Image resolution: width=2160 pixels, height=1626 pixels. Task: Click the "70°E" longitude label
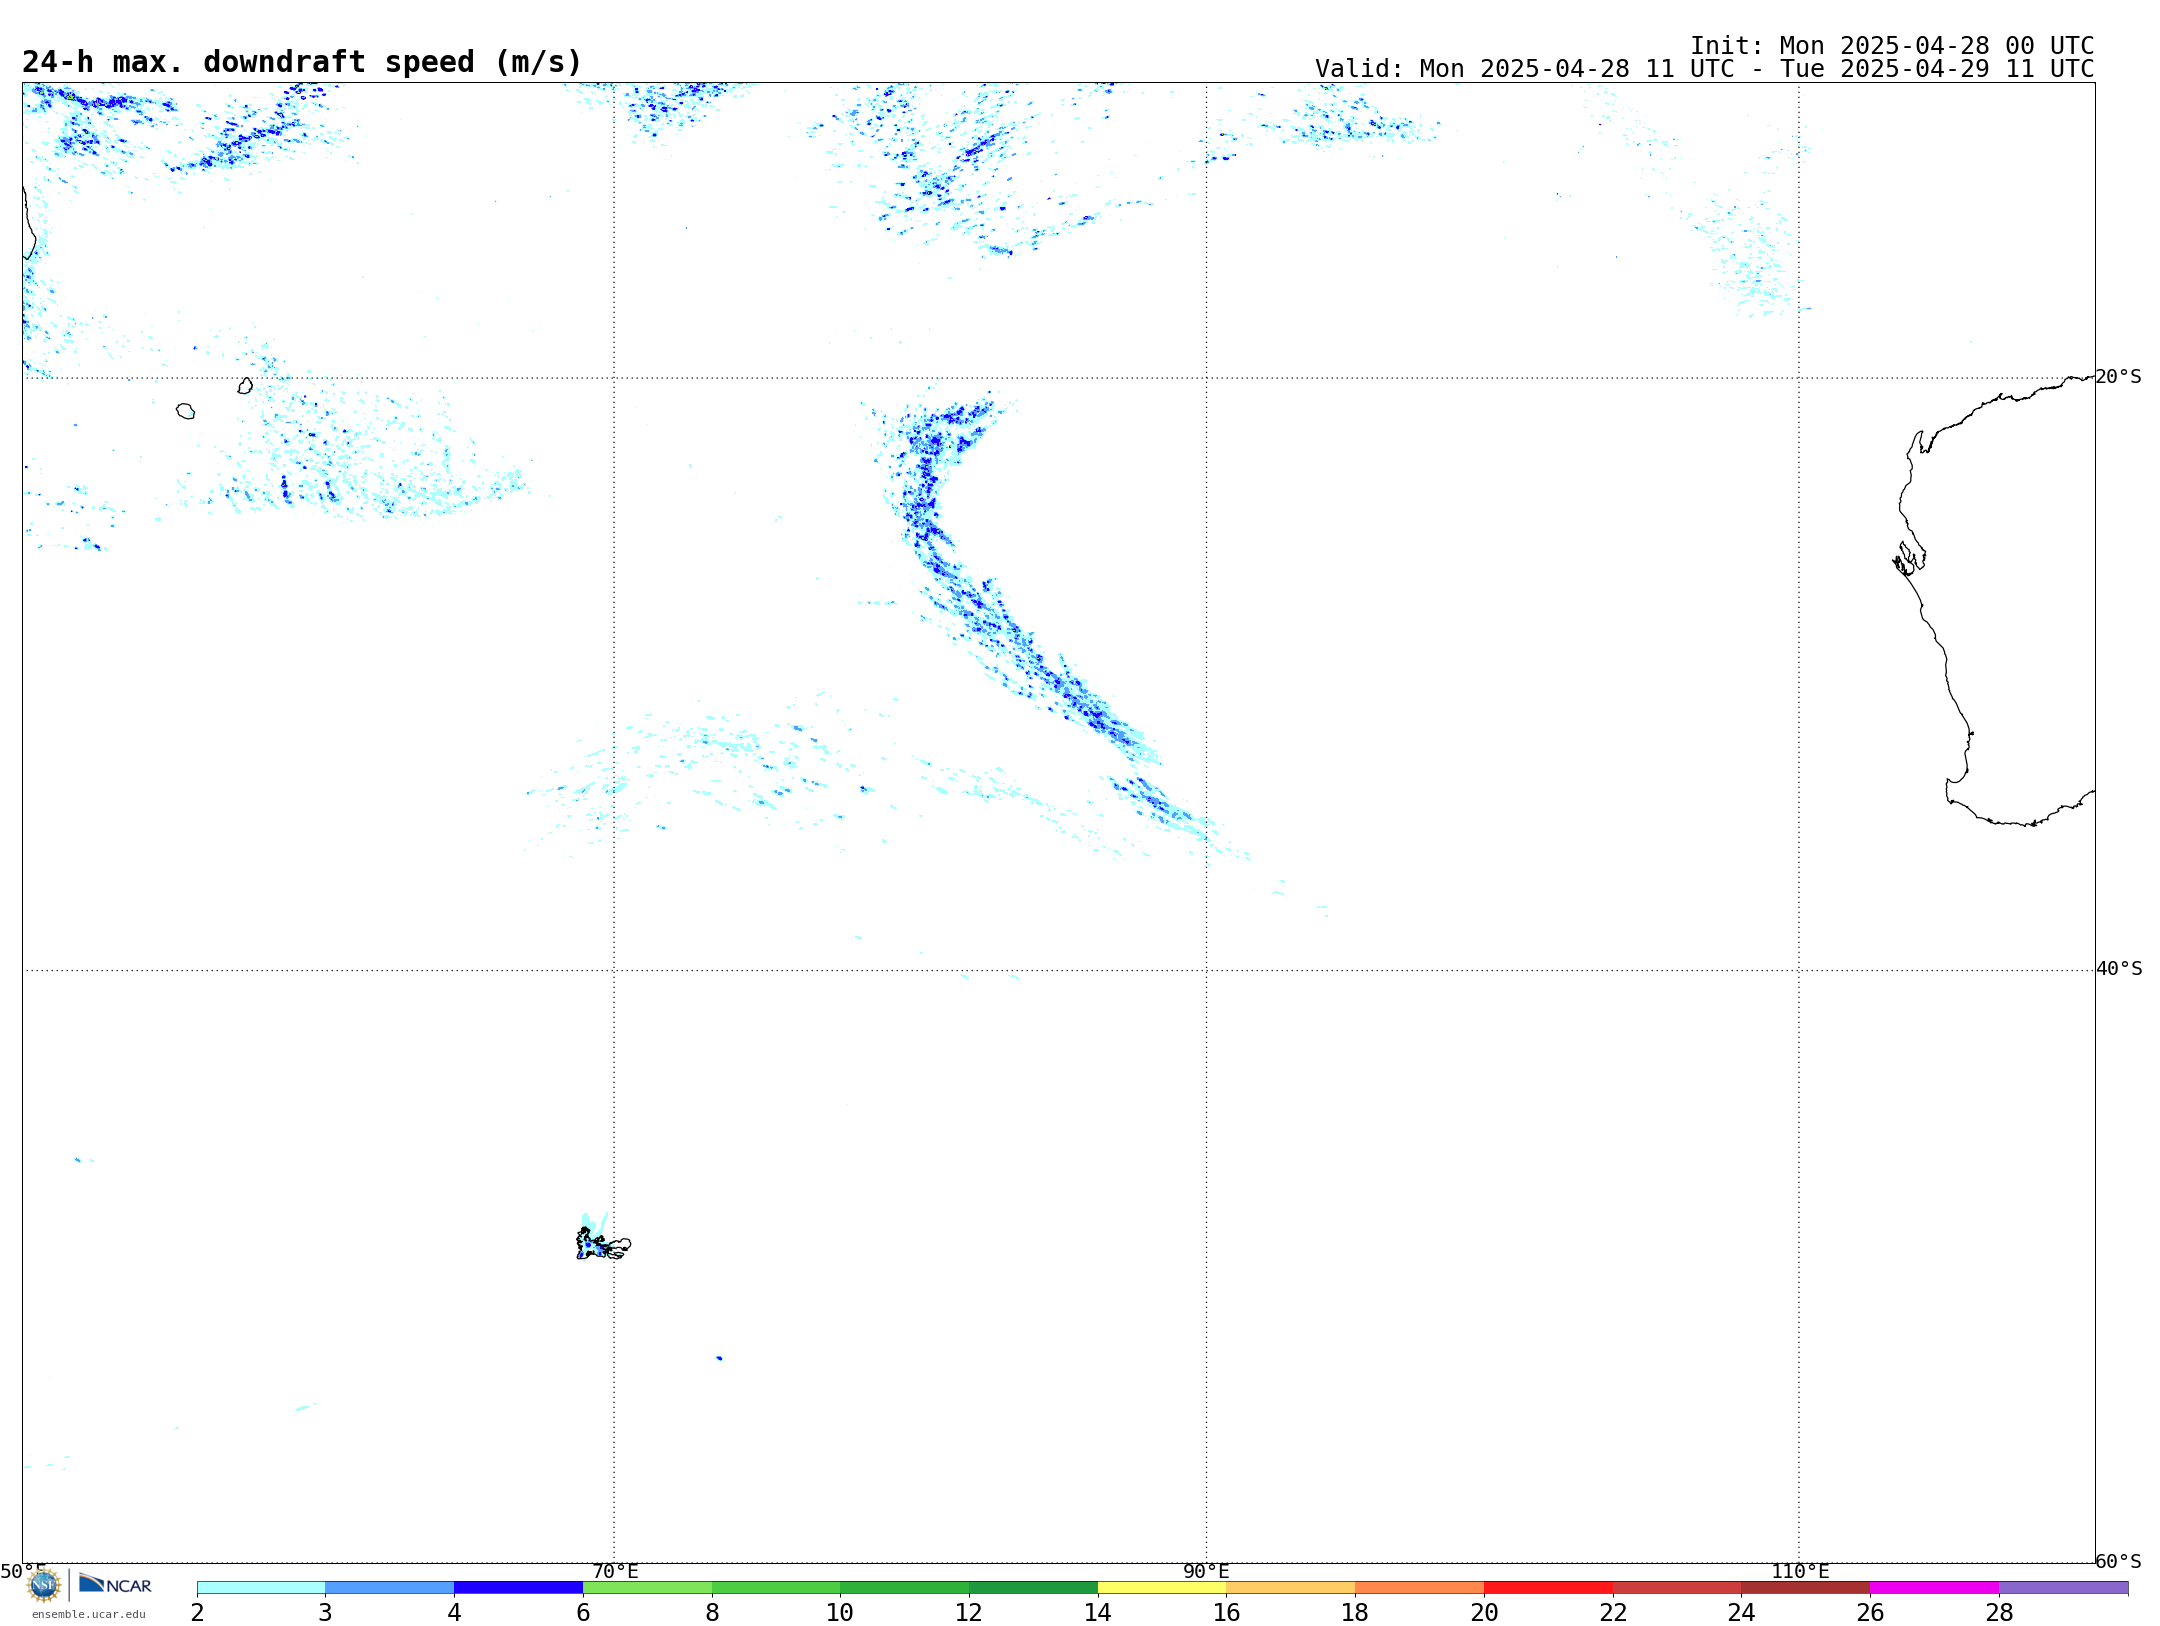615,1571
